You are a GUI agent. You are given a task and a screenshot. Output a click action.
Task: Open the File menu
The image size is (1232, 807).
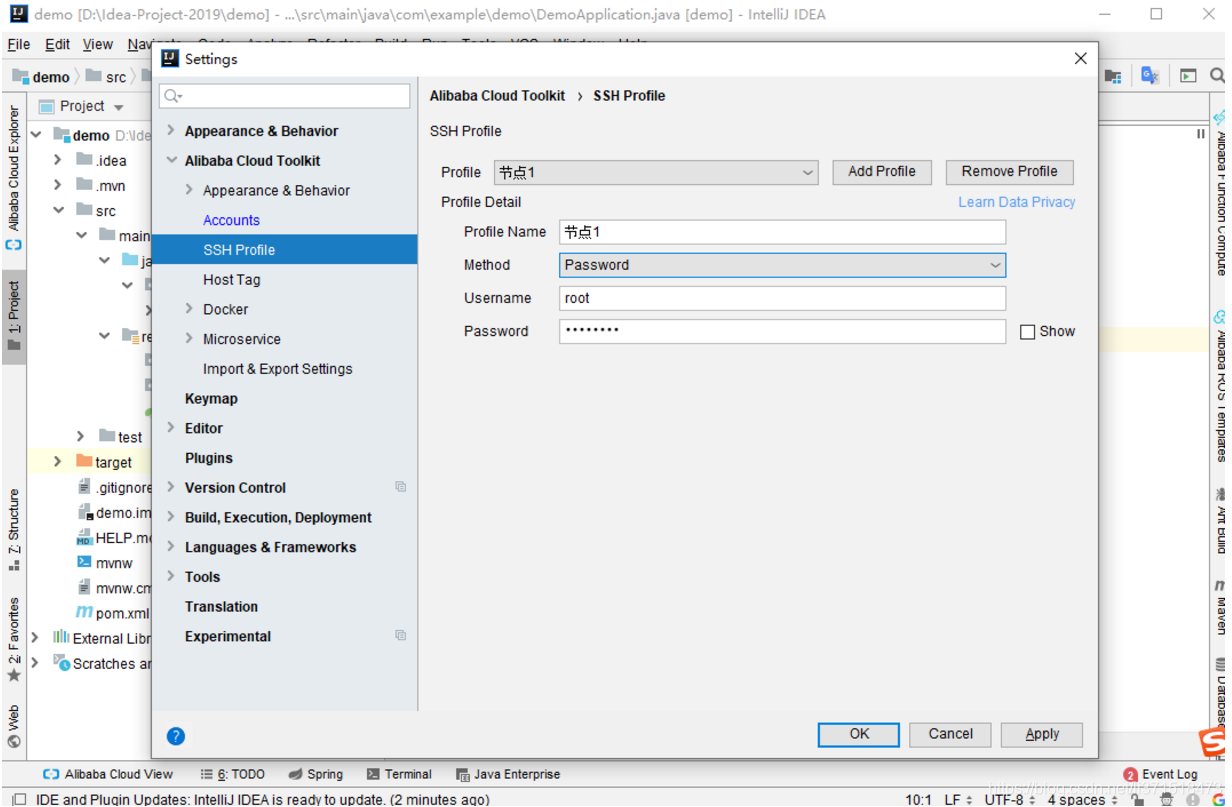[19, 44]
